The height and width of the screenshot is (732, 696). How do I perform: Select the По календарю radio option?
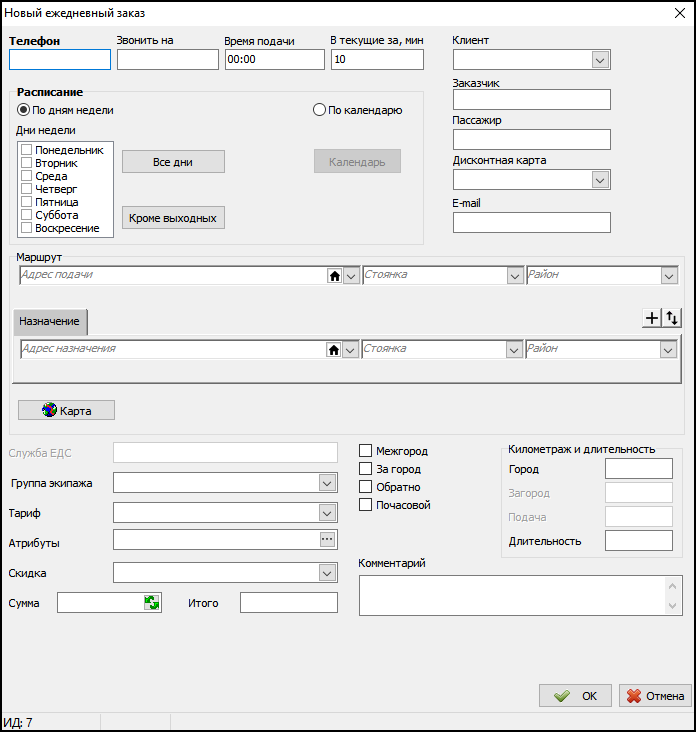click(320, 110)
